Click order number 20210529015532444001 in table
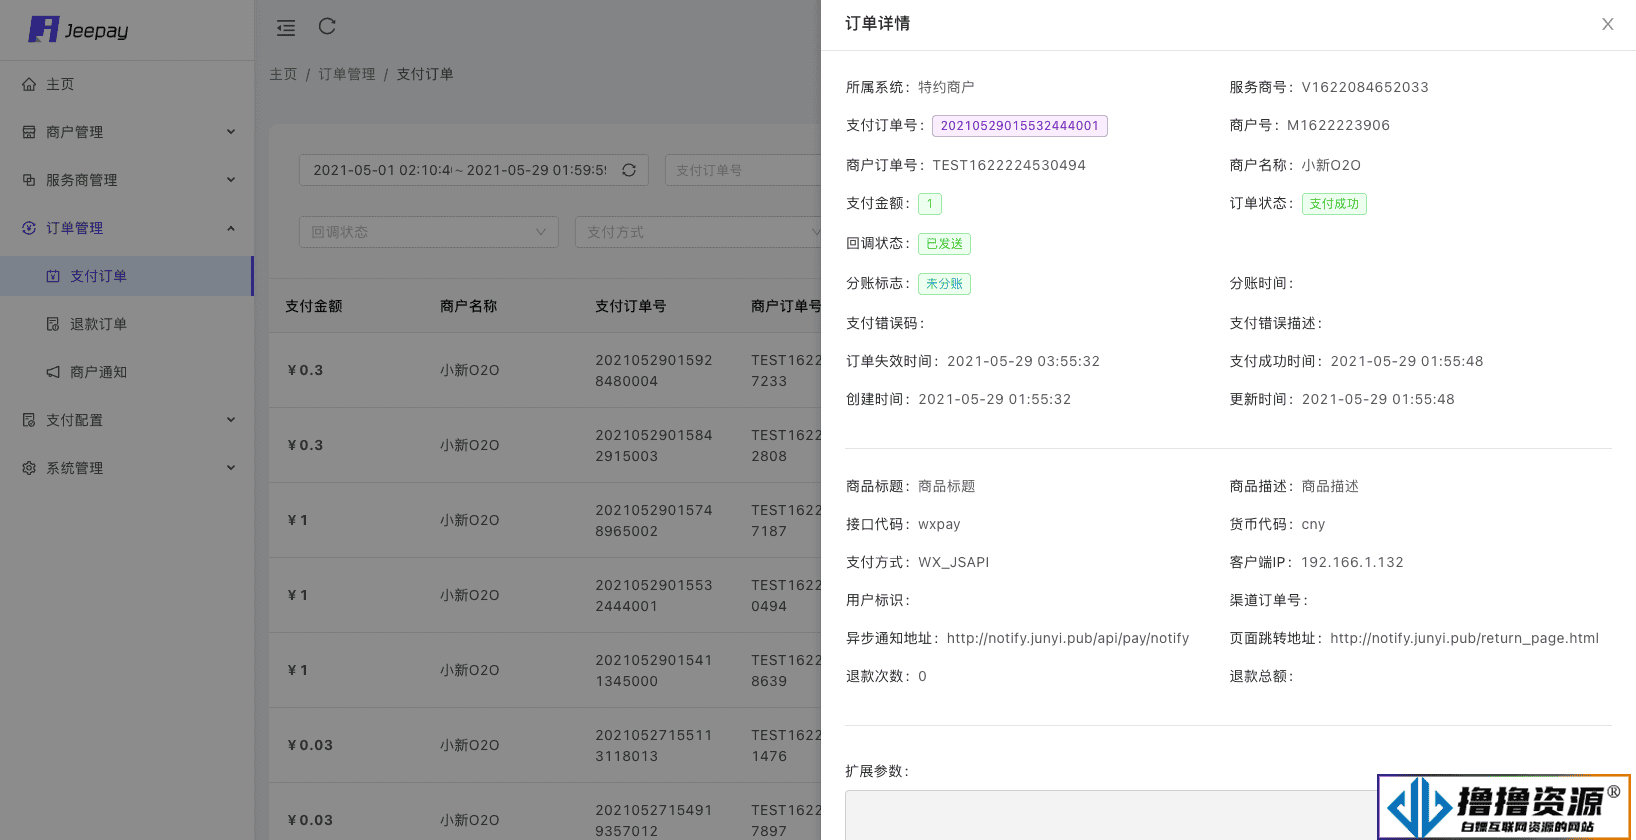This screenshot has height=840, width=1636. click(654, 595)
